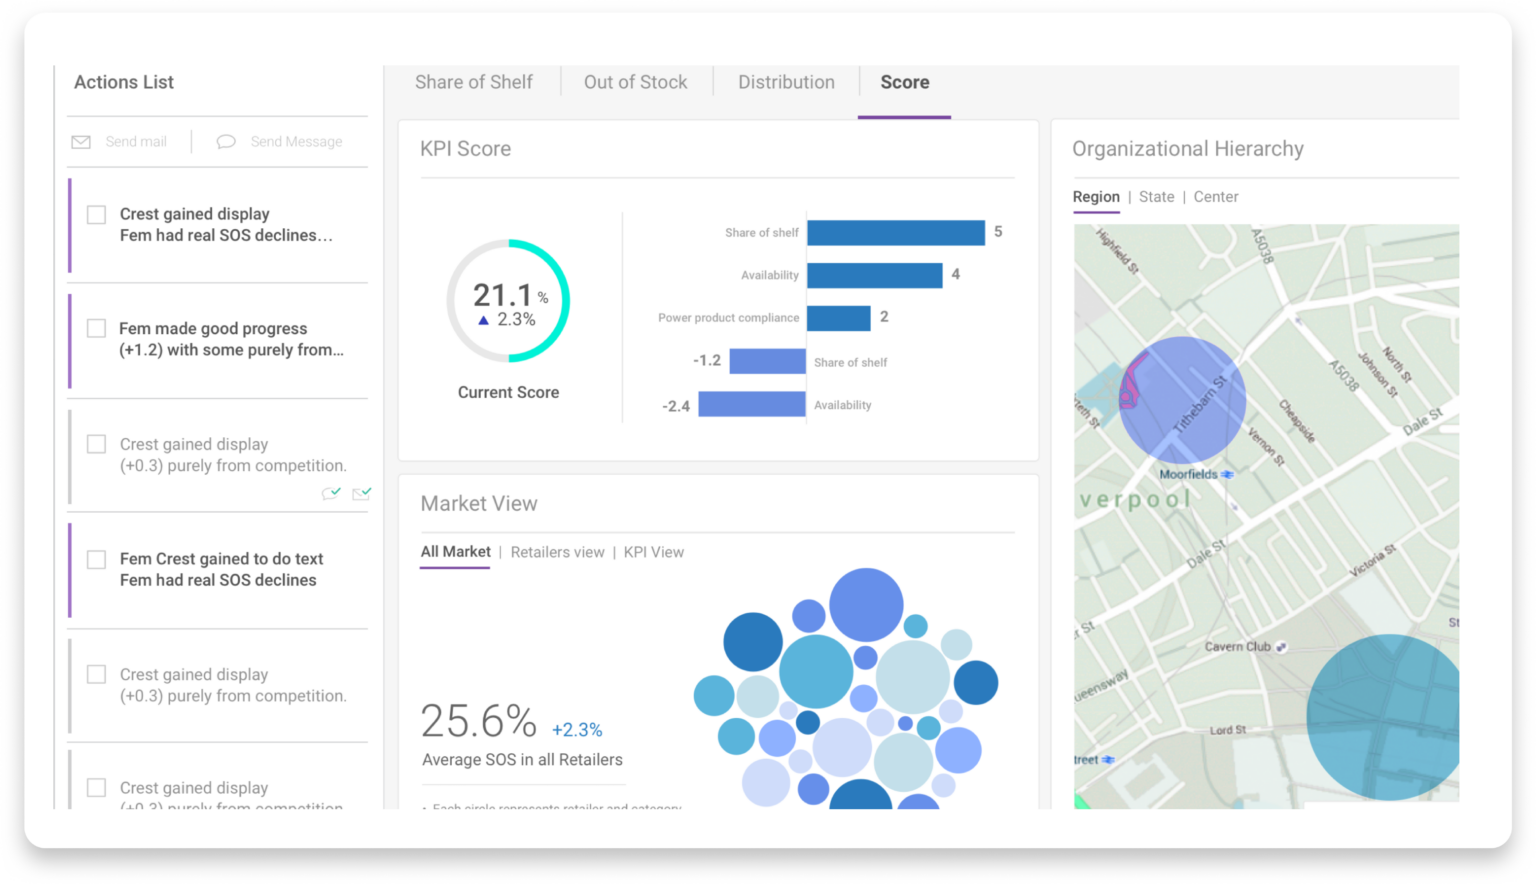Select the 'Fem Crest gained to do text' checkbox
1536x884 pixels.
coord(97,559)
